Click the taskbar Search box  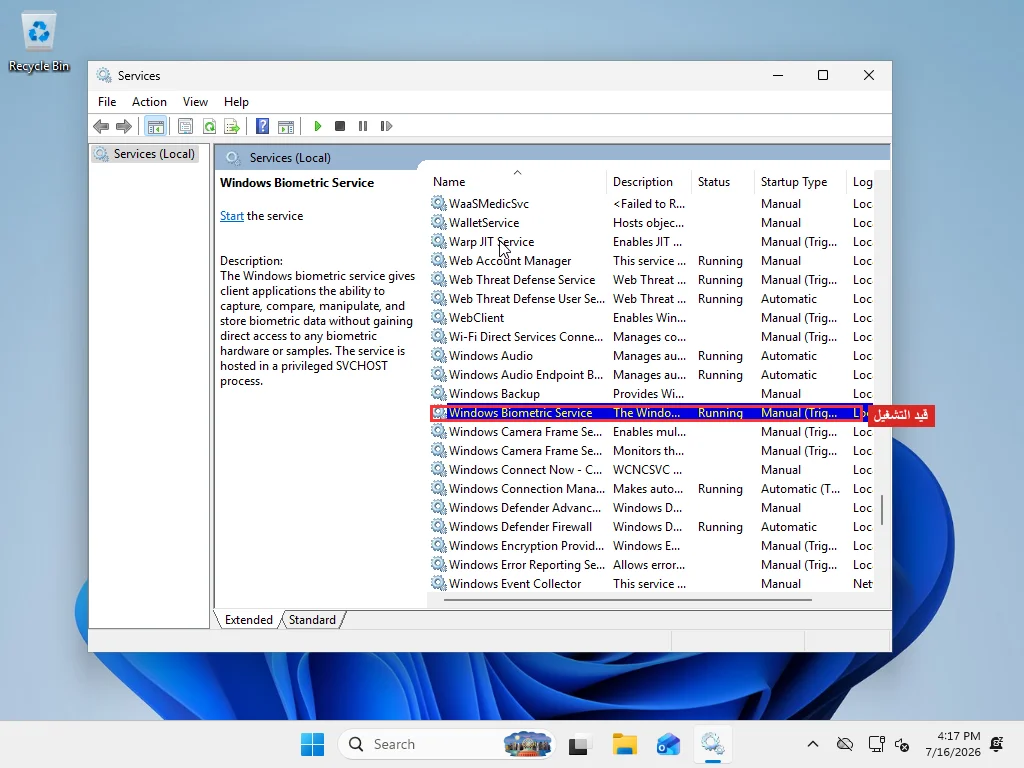(446, 744)
